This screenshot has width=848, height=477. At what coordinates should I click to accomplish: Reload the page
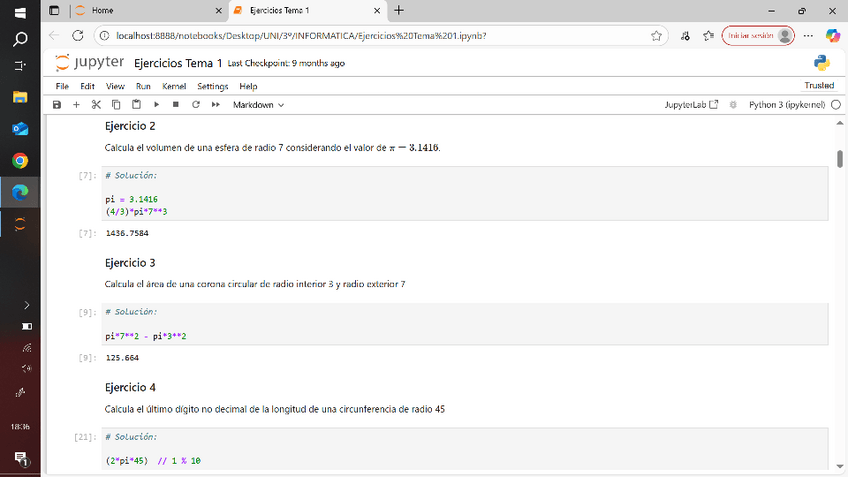78,36
